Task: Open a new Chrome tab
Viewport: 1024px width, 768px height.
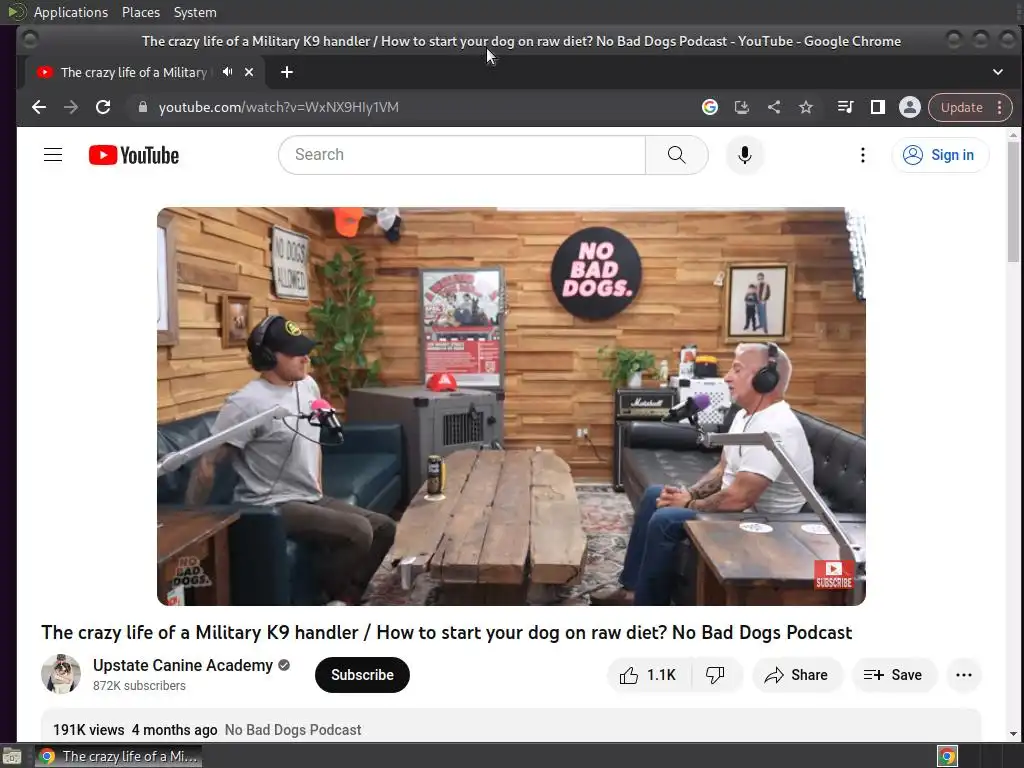Action: point(287,72)
